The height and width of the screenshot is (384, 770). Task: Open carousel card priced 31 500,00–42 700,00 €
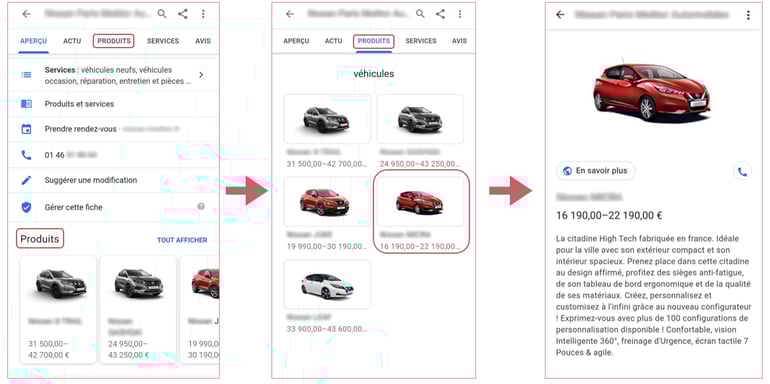[58, 309]
